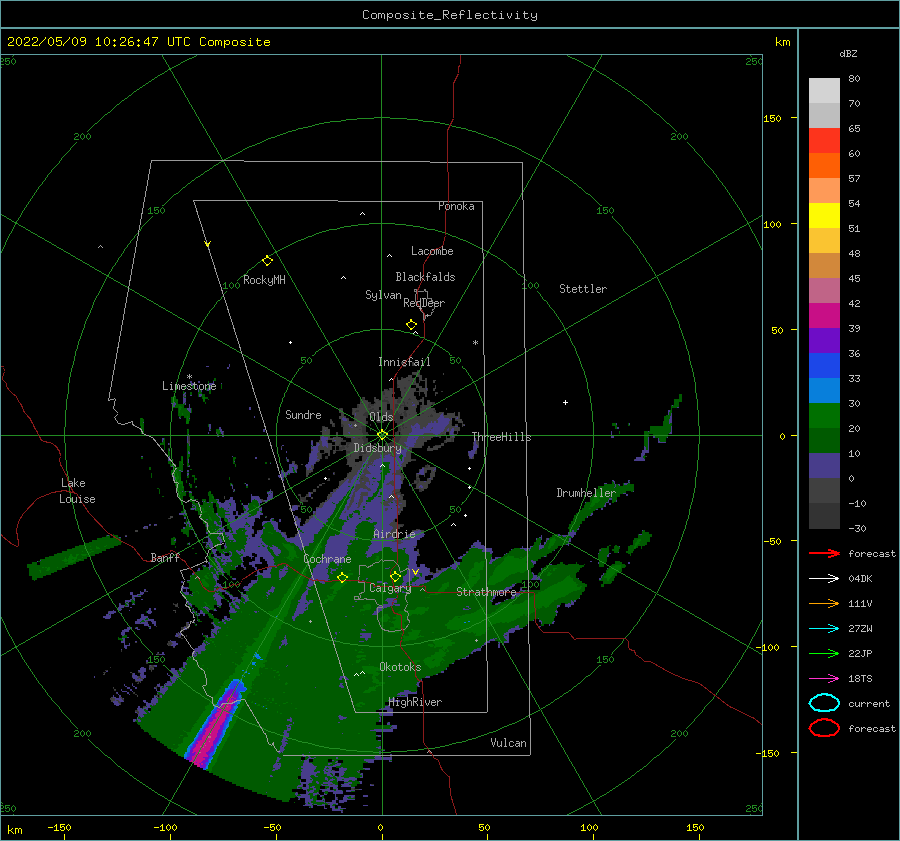This screenshot has height=841, width=900.
Task: Click the yellow diamond marker above Calgary label
Action: [x=395, y=576]
